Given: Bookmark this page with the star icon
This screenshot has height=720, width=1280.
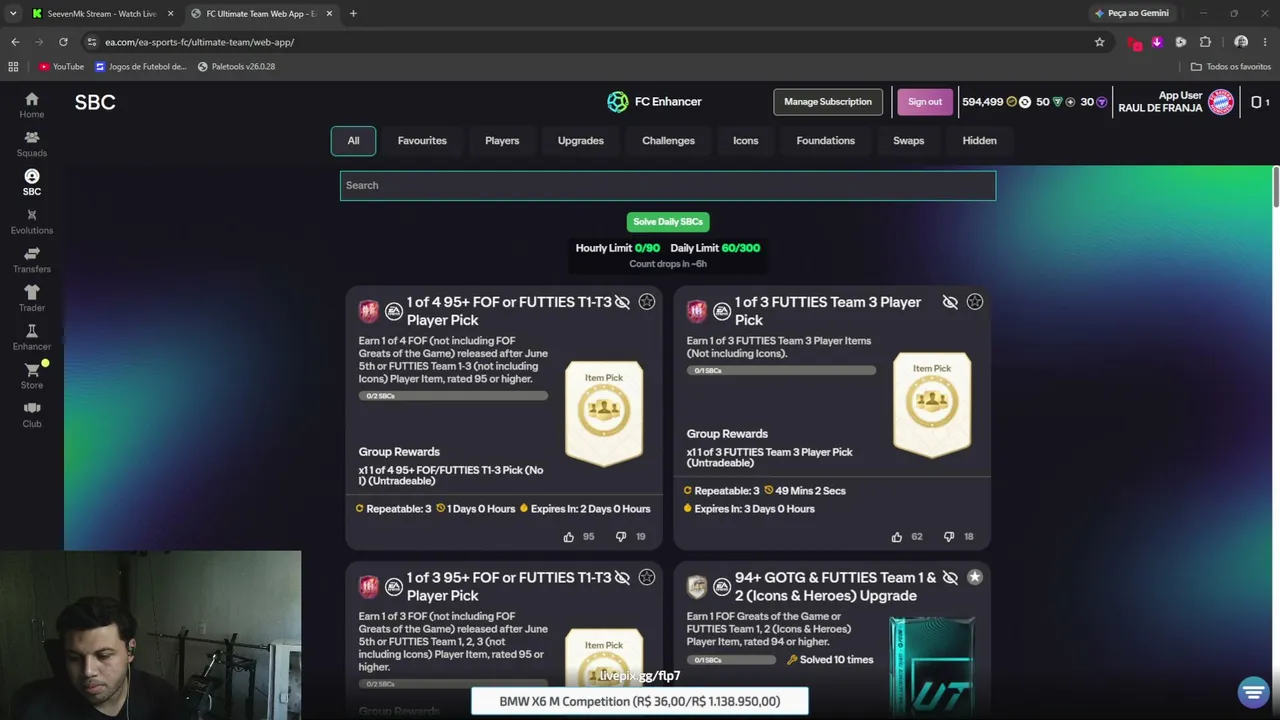Looking at the screenshot, I should click(1100, 42).
